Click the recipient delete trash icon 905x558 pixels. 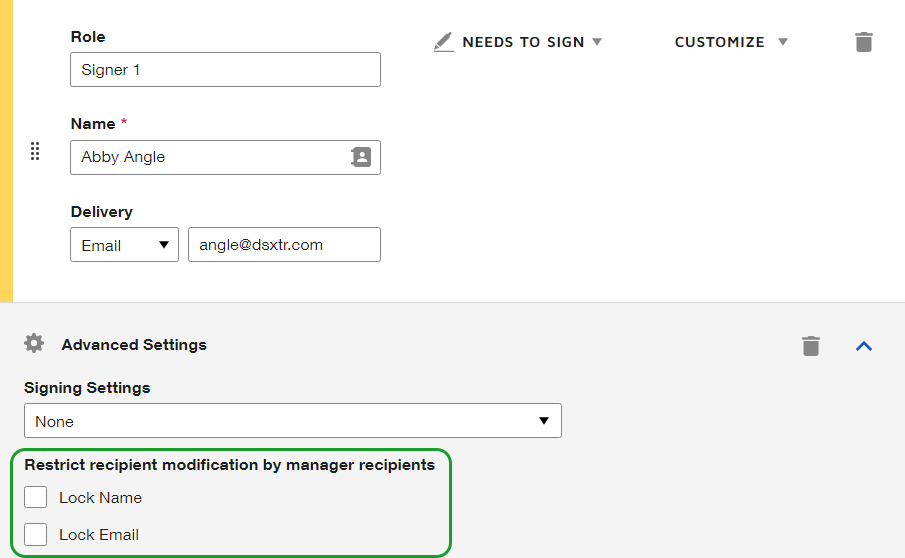tap(864, 42)
